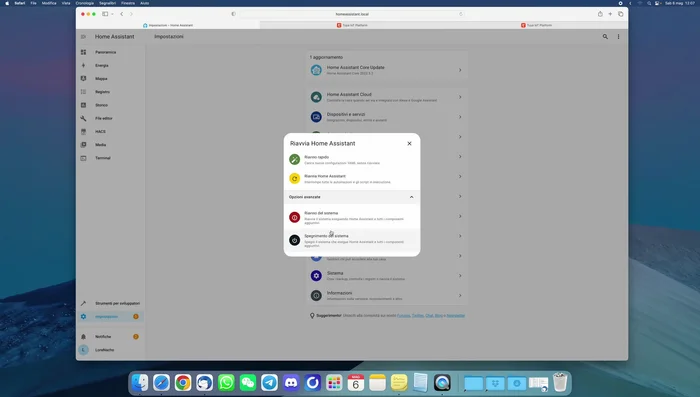Click yellow restart Home Assistant icon
The image size is (700, 397).
click(294, 179)
